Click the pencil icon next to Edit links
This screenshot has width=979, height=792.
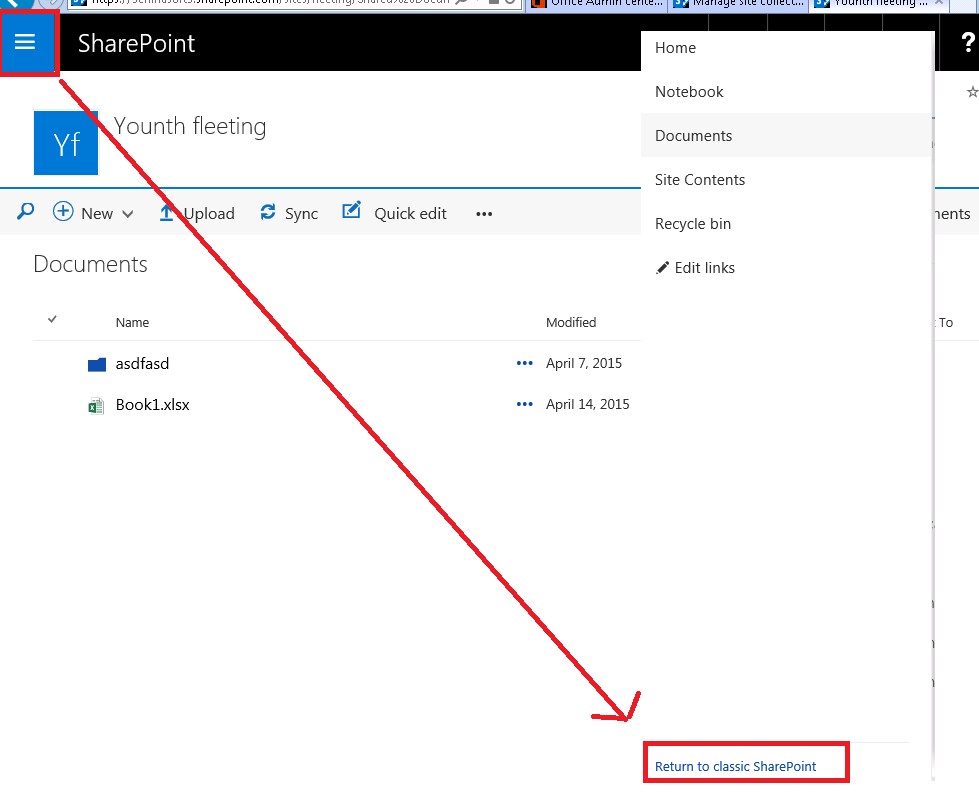661,267
